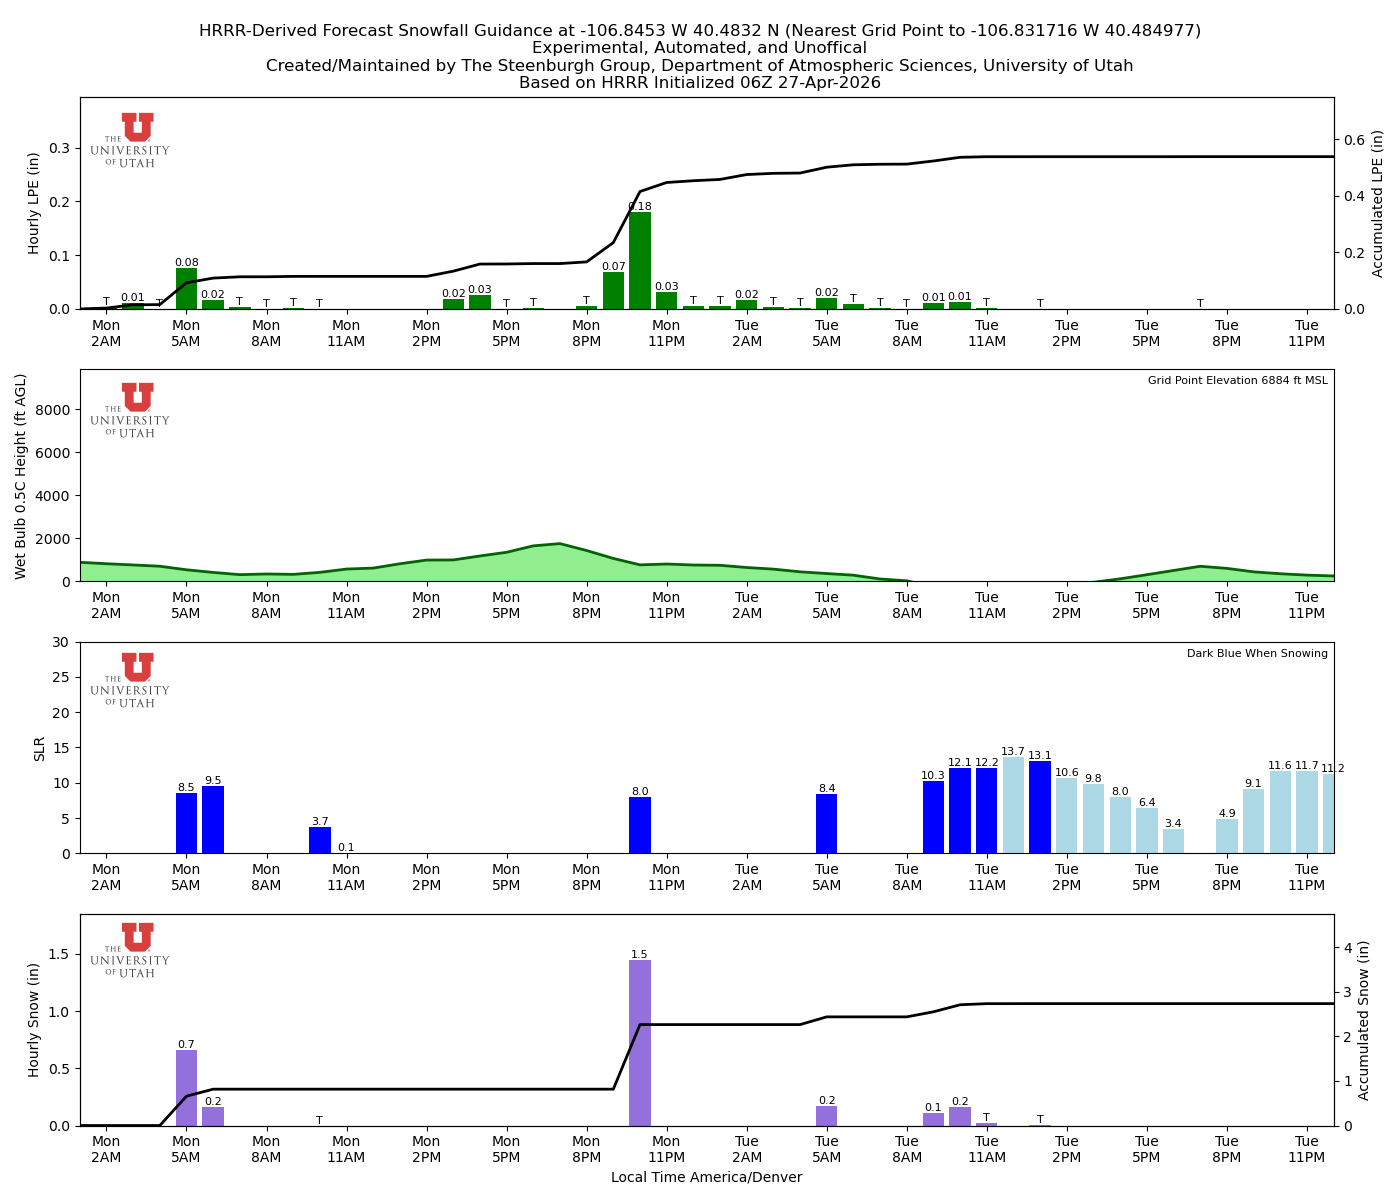The image size is (1400, 1200).
Task: Click the black accumulated snow line
Action: click(1150, 1005)
